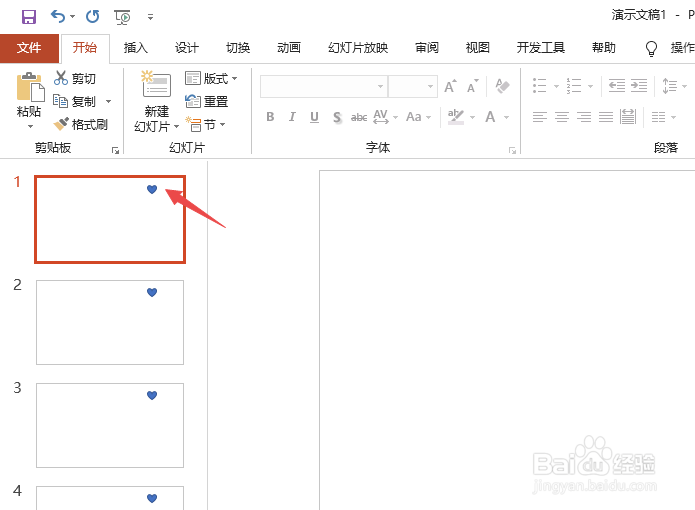
Task: Toggle text Shadow formatting
Action: [337, 117]
